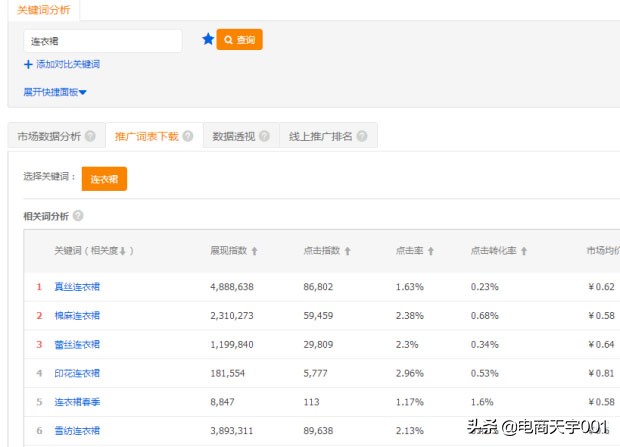This screenshot has height=447, width=620.
Task: Click the 8,847 impressions value
Action: pyautogui.click(x=222, y=402)
